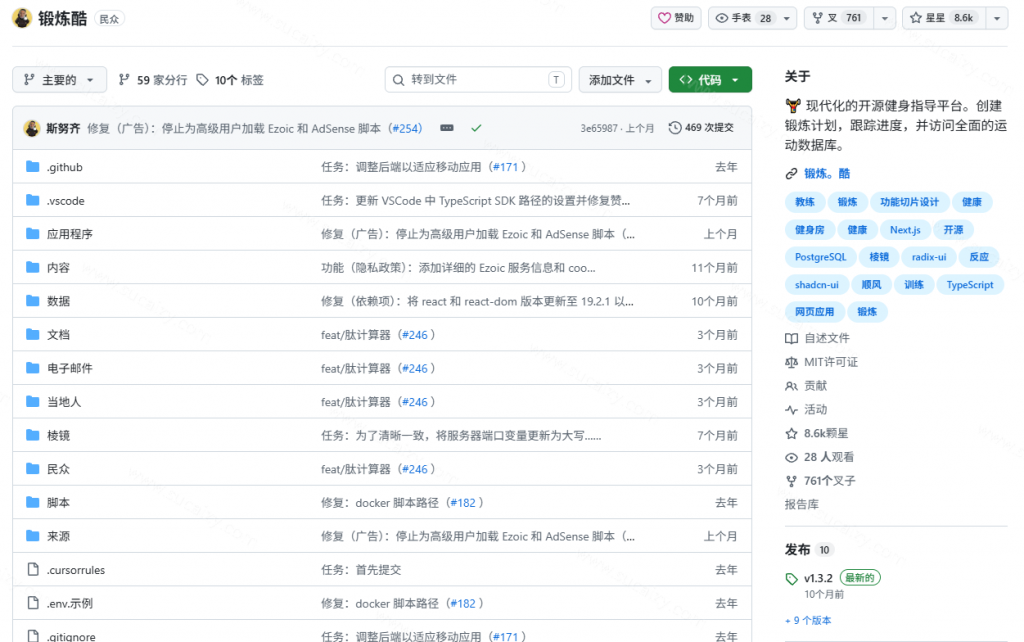This screenshot has width=1024, height=642.
Task: Open the 469 次提交 history link
Action: tap(701, 128)
